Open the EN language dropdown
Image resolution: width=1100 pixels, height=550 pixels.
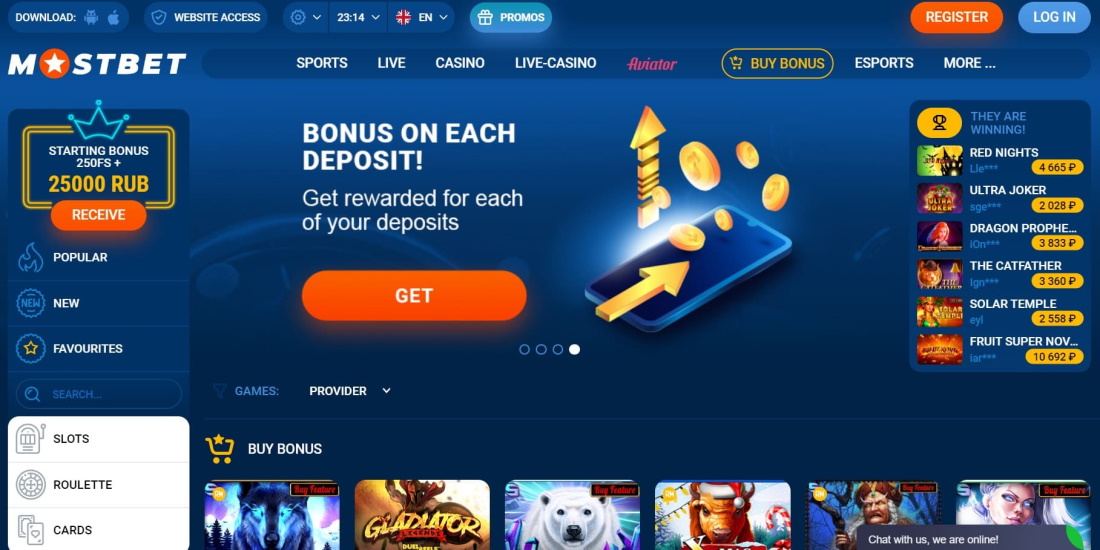point(421,18)
